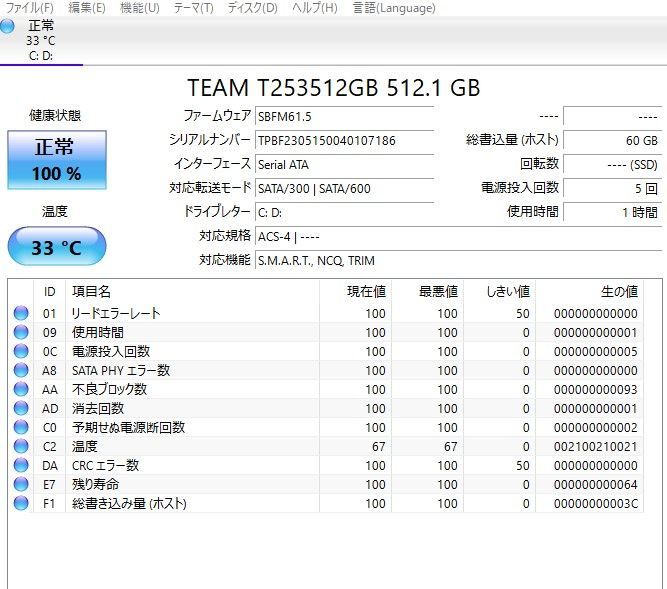This screenshot has width=667, height=589.
Task: Click the 項目名 column header
Action: 192,292
